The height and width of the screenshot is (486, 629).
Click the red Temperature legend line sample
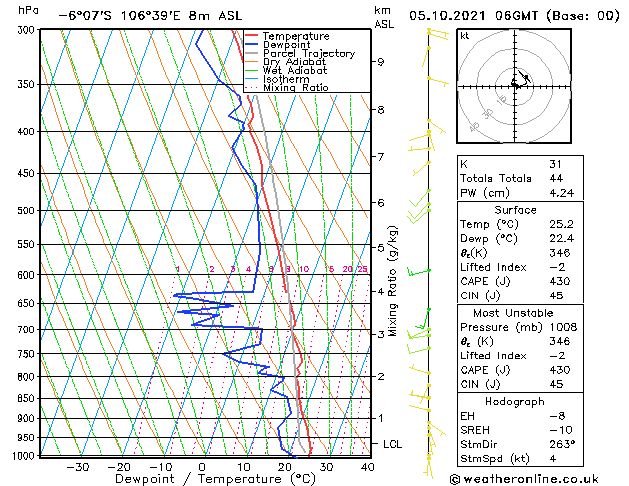(x=252, y=36)
